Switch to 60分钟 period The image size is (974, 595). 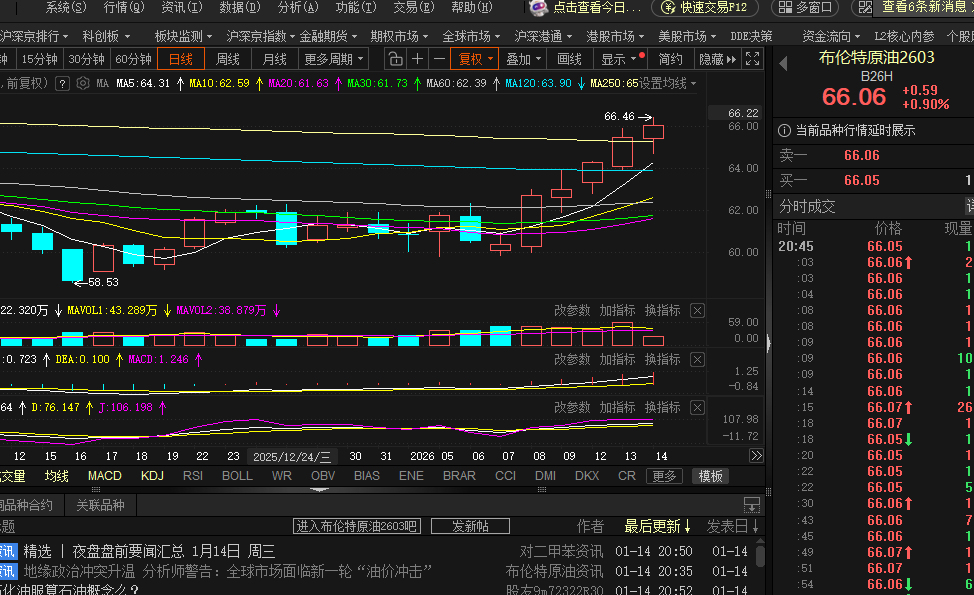tap(134, 60)
